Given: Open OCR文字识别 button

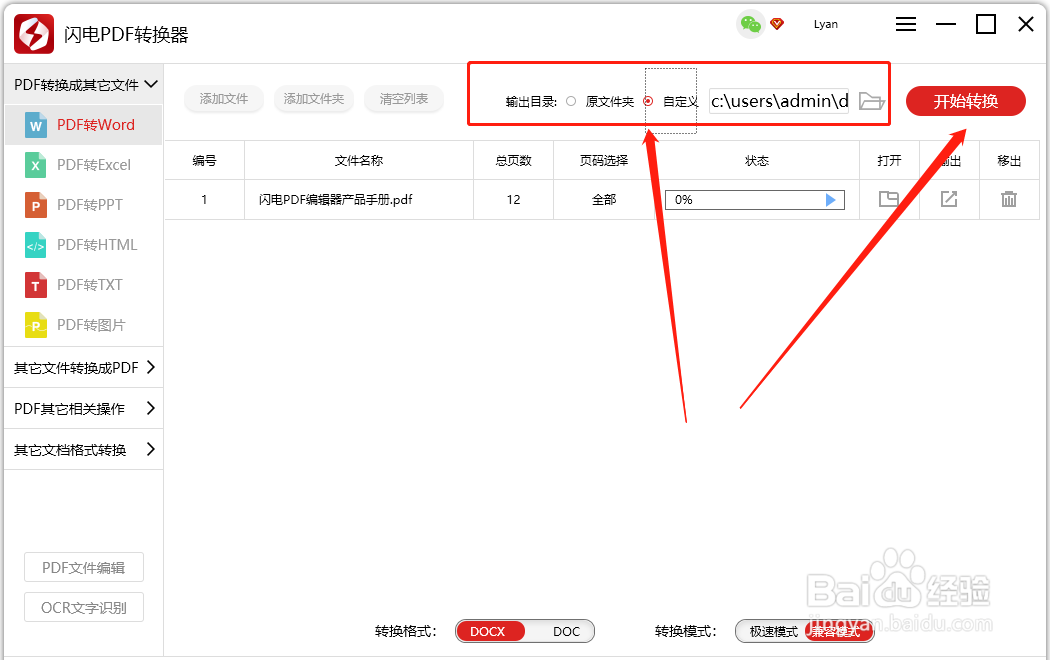Looking at the screenshot, I should (84, 608).
